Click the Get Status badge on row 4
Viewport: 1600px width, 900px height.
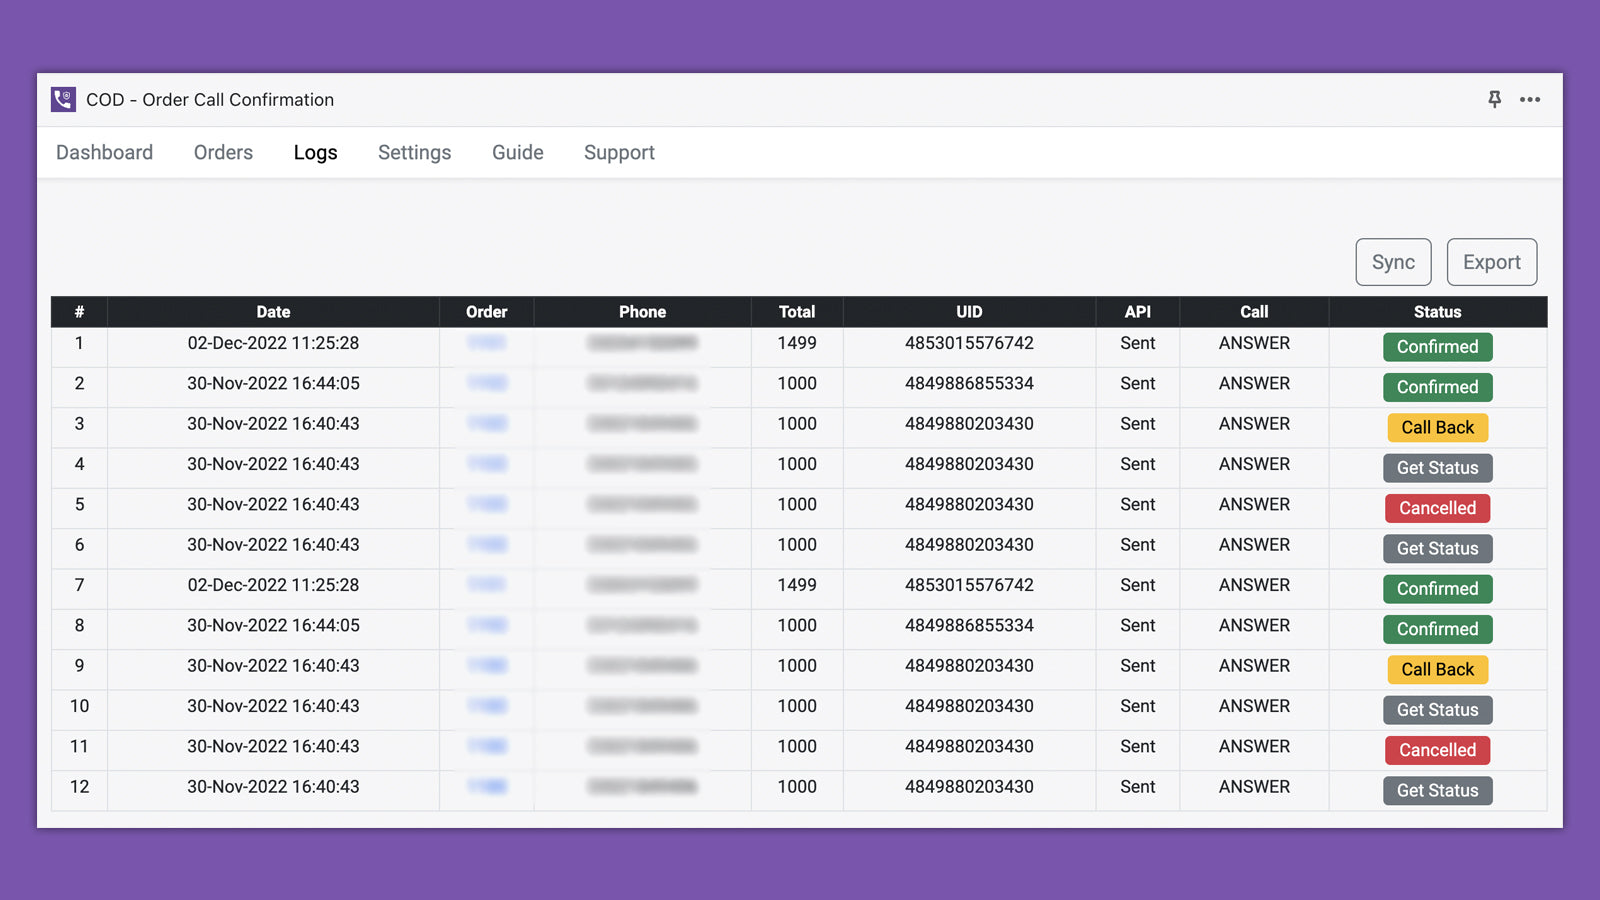pyautogui.click(x=1437, y=468)
